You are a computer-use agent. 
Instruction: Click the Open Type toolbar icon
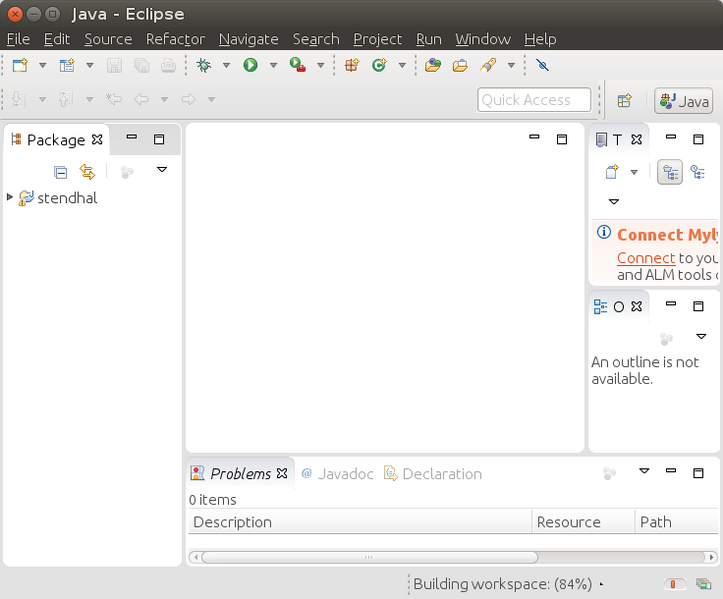click(x=433, y=65)
